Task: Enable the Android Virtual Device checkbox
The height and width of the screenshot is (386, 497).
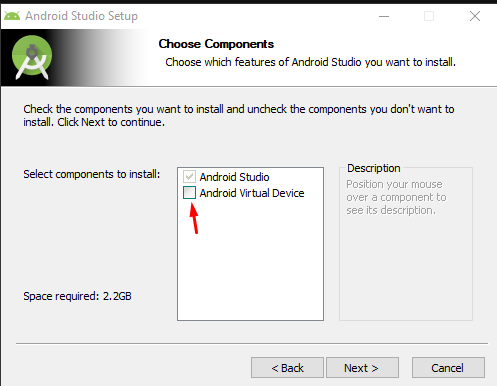Action: click(189, 193)
